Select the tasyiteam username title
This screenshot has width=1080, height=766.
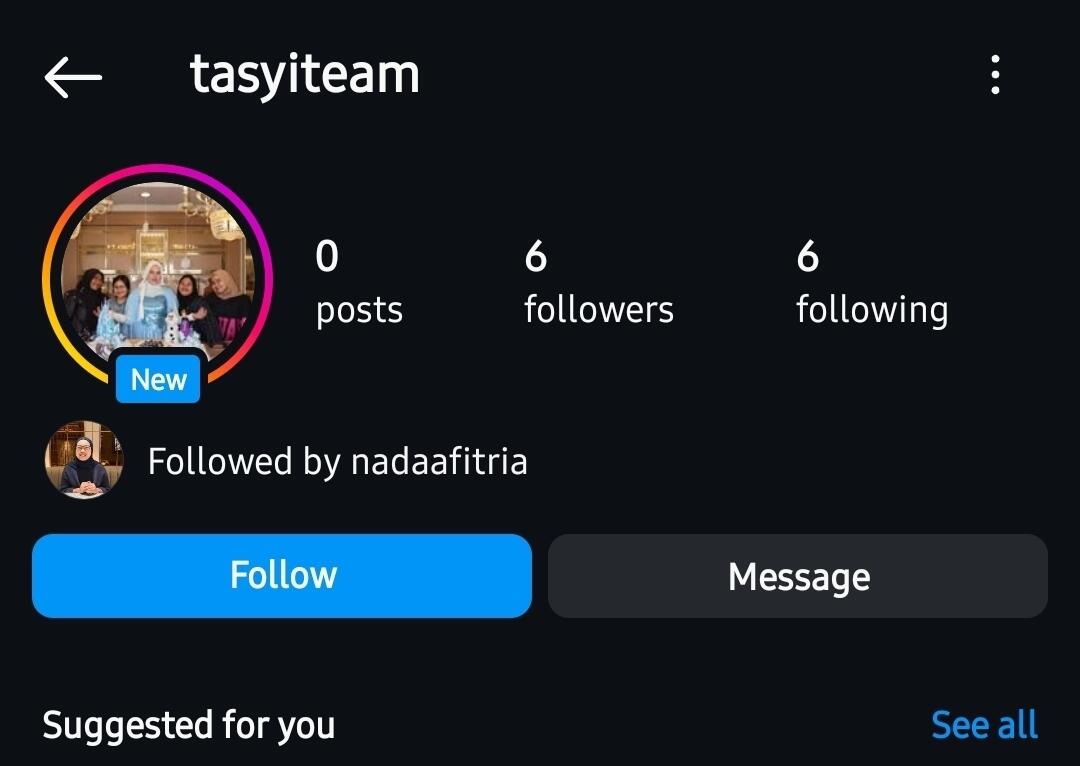[304, 75]
